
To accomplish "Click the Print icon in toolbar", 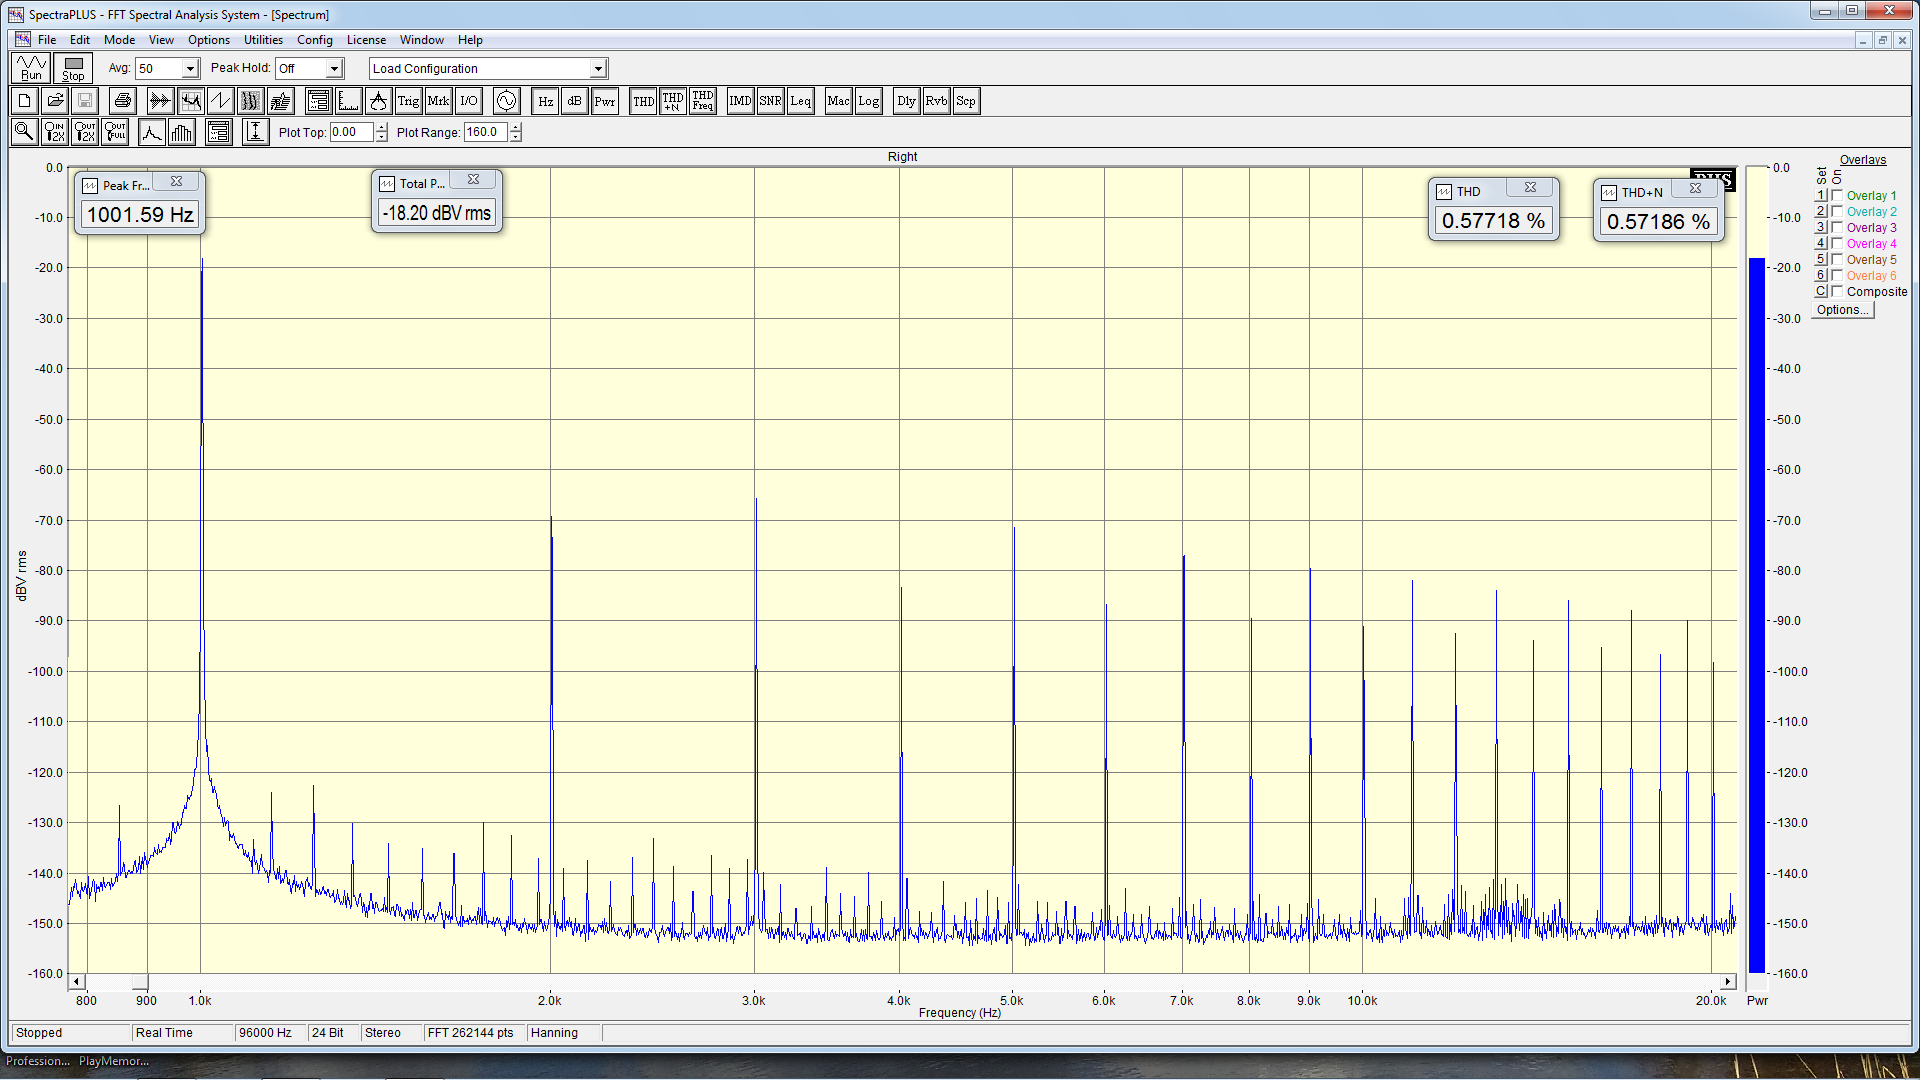I will [122, 101].
